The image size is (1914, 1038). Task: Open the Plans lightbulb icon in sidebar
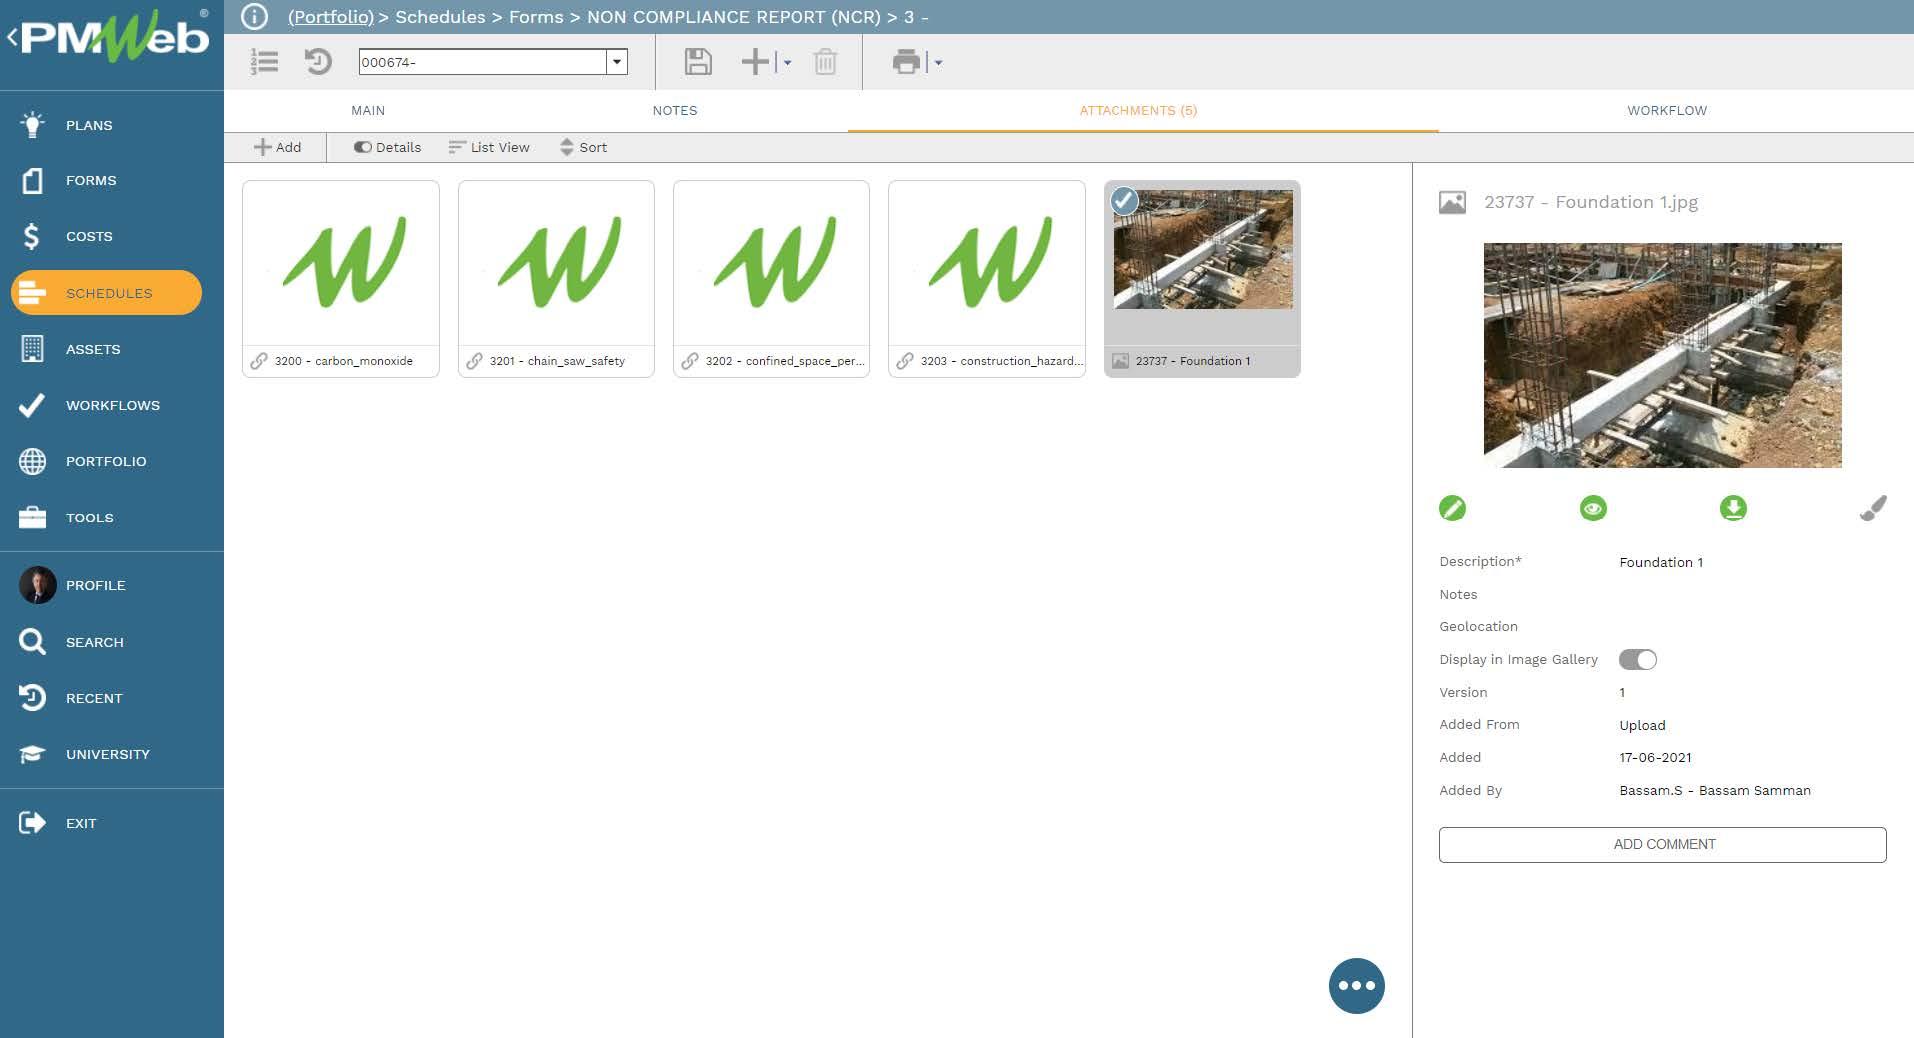(x=32, y=125)
